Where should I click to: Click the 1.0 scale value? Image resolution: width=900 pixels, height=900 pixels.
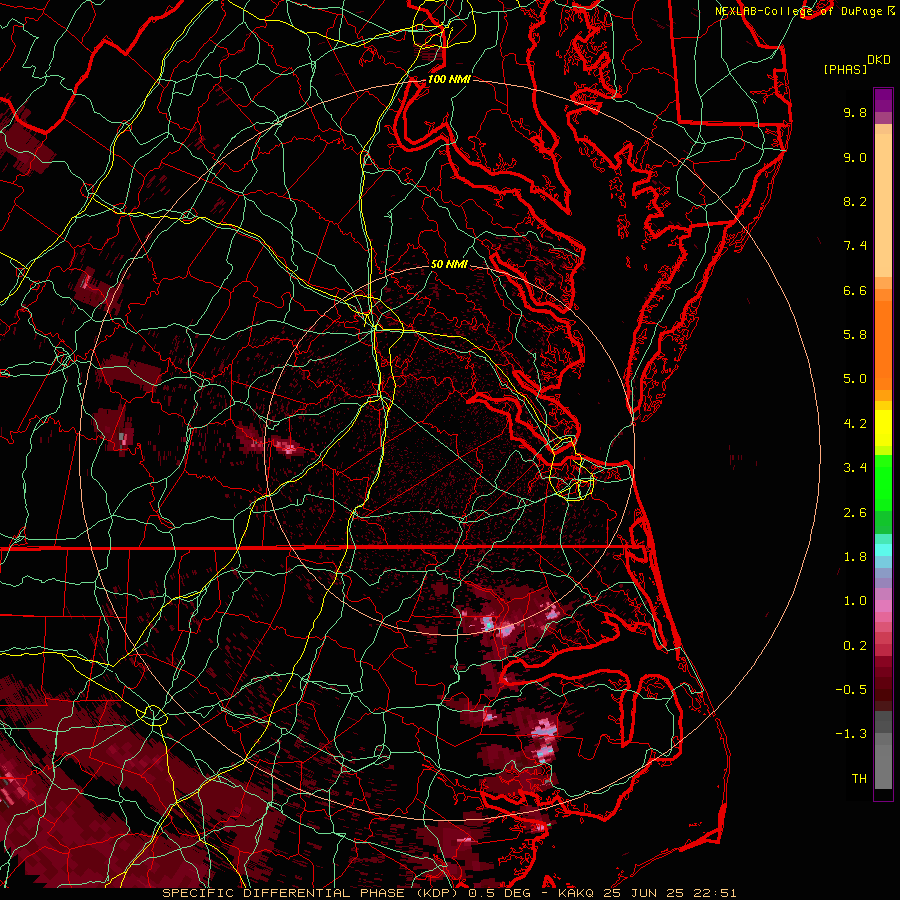[855, 601]
